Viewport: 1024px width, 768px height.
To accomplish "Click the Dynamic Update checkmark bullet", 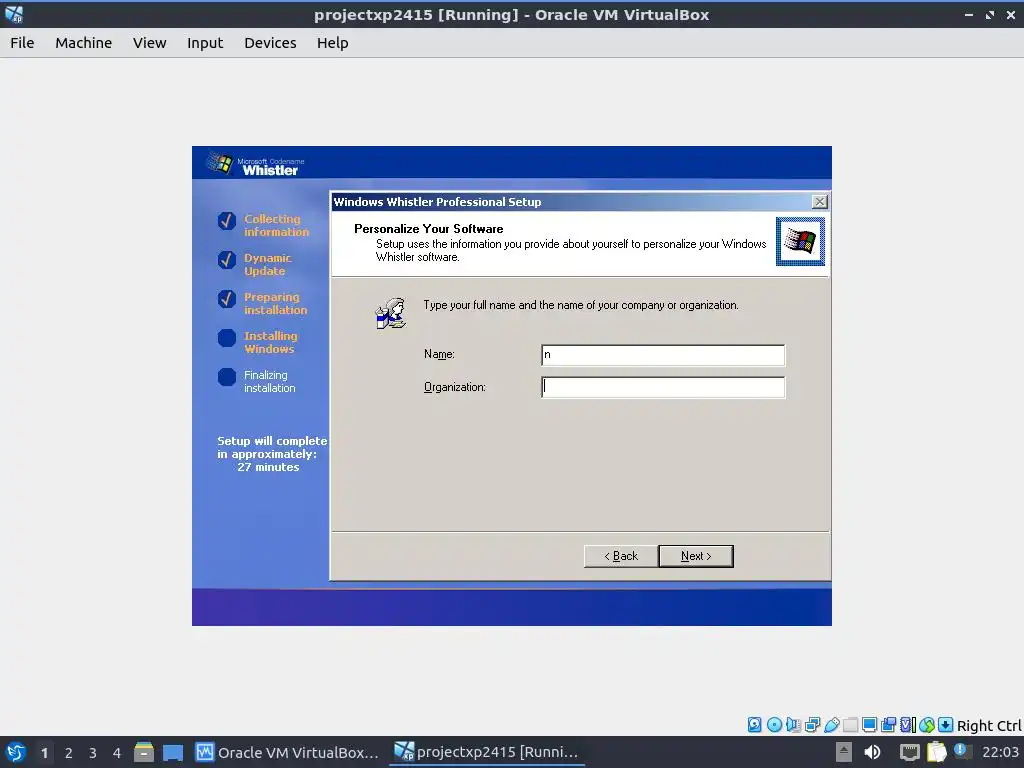I will point(227,260).
